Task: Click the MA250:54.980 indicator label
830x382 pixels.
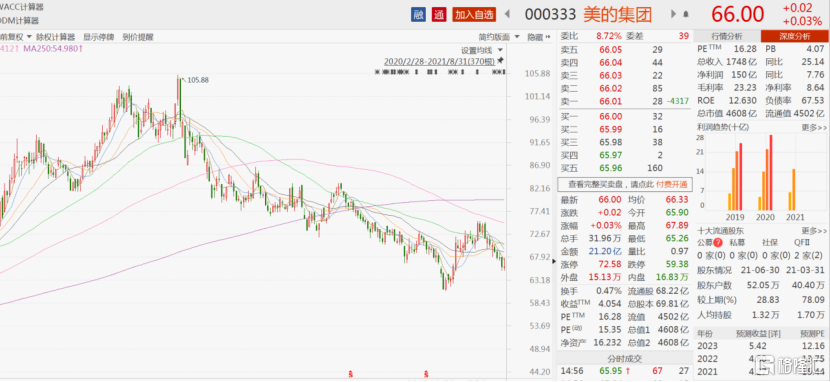Action: tap(52, 49)
